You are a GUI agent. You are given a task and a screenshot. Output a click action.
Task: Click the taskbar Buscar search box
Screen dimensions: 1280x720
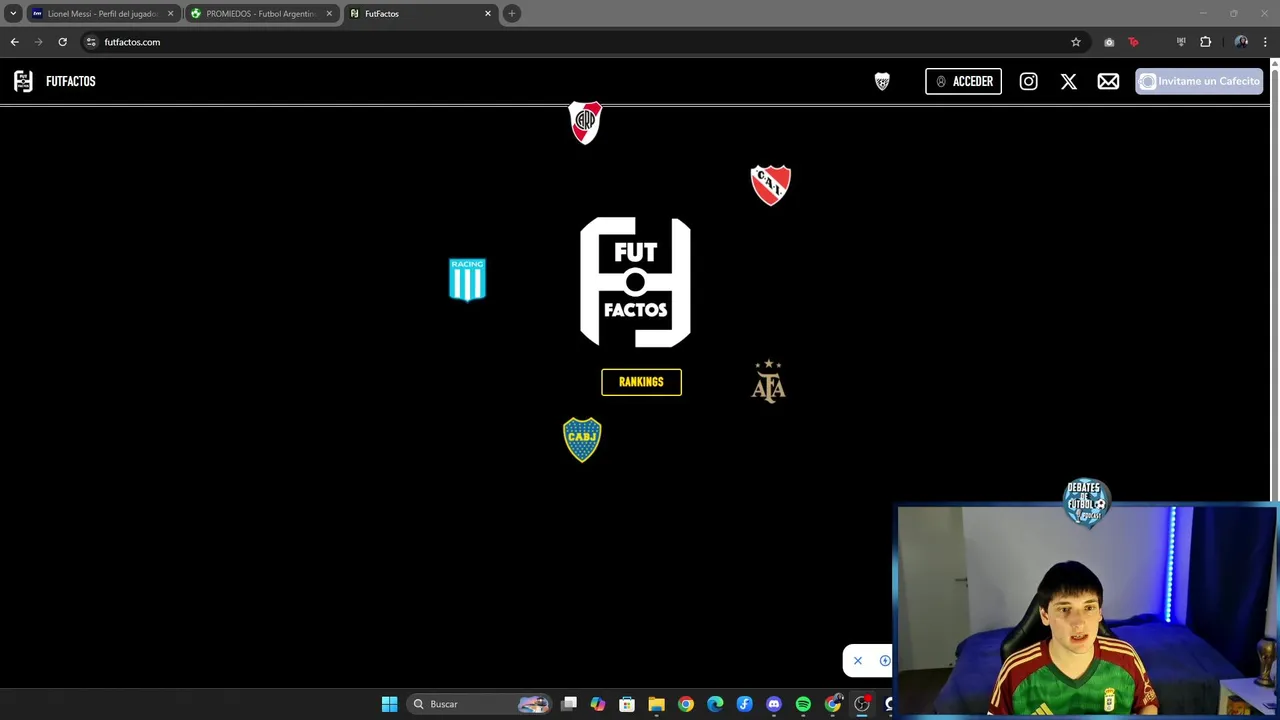(x=479, y=704)
